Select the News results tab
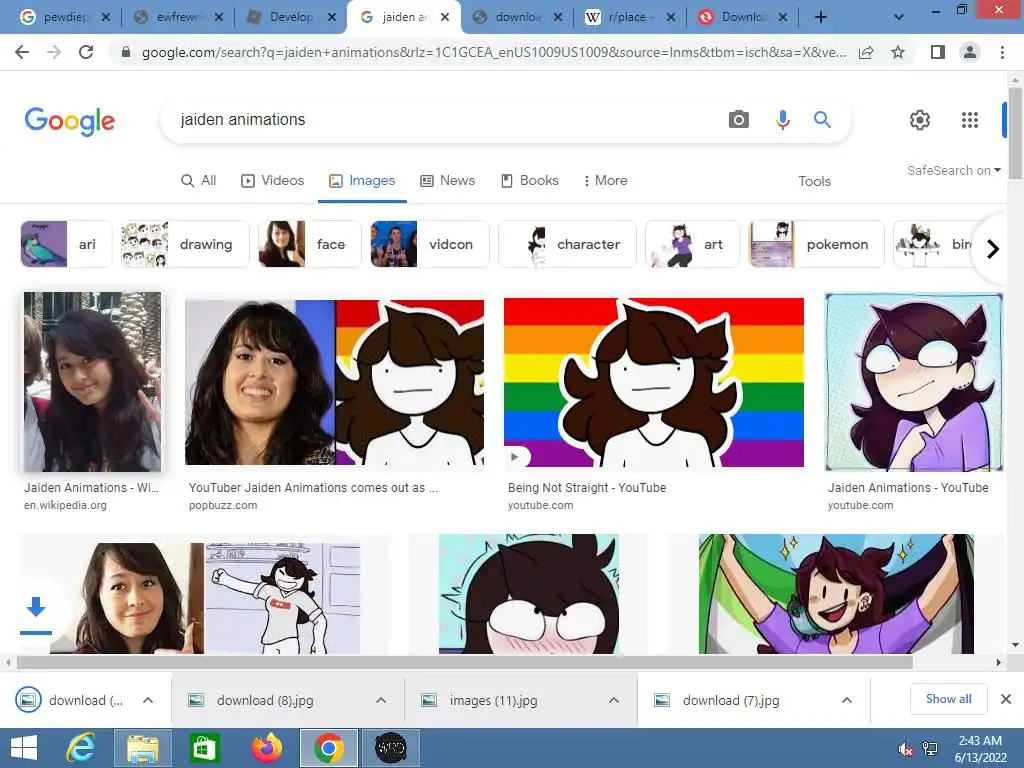The width and height of the screenshot is (1024, 768). [x=447, y=180]
